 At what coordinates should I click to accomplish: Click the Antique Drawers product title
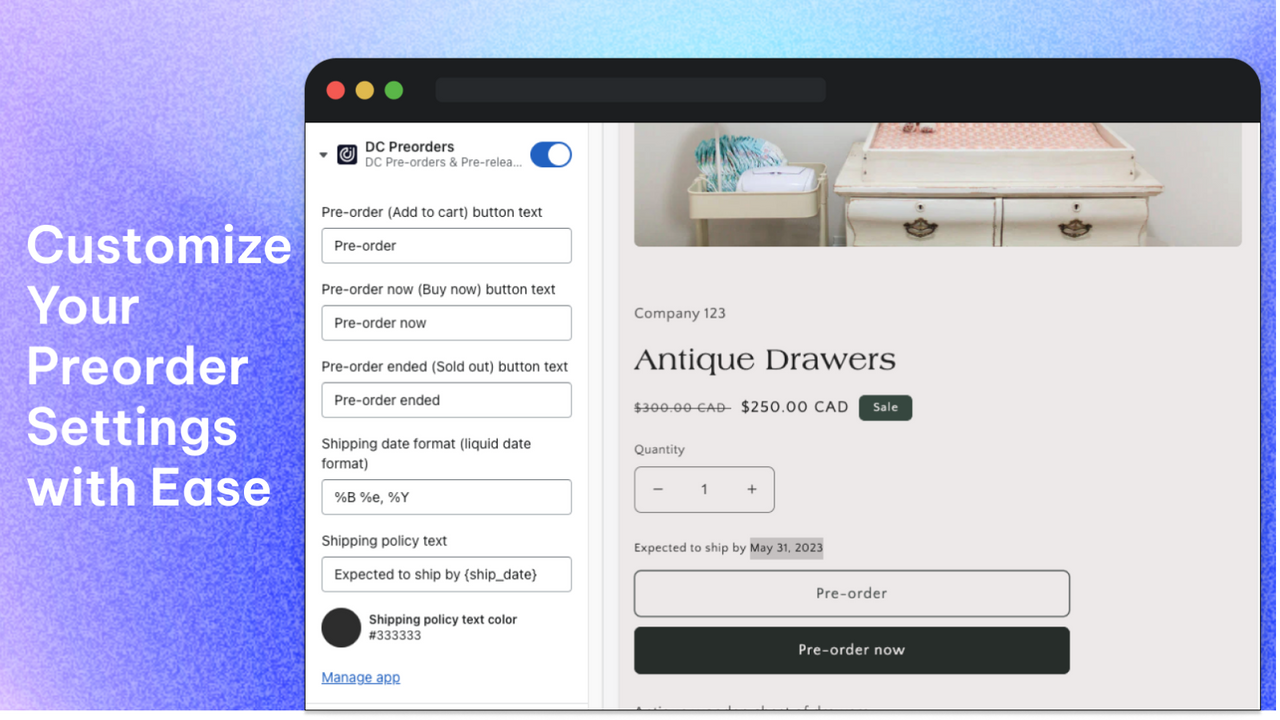coord(765,359)
